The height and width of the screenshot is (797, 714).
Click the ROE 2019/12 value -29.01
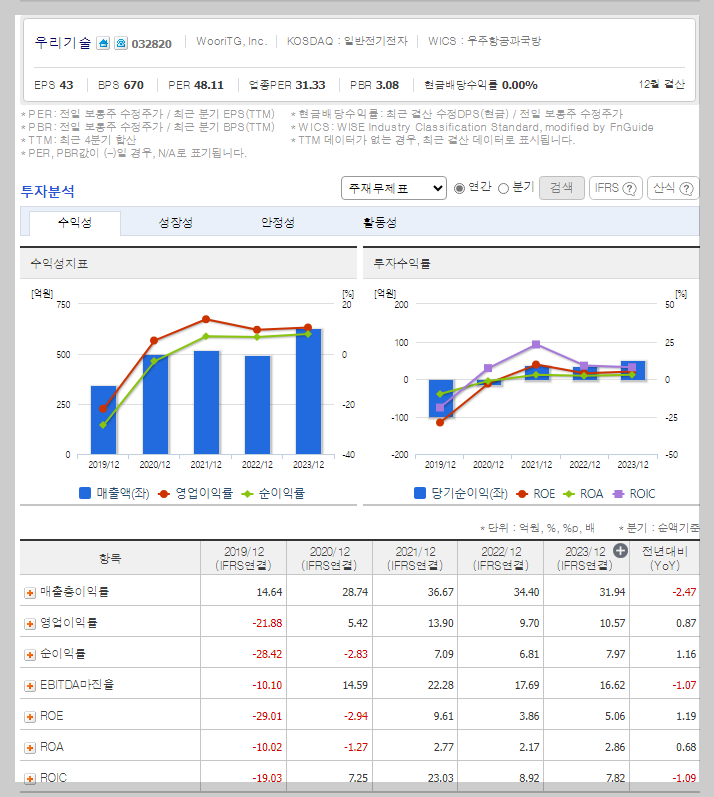(x=267, y=716)
